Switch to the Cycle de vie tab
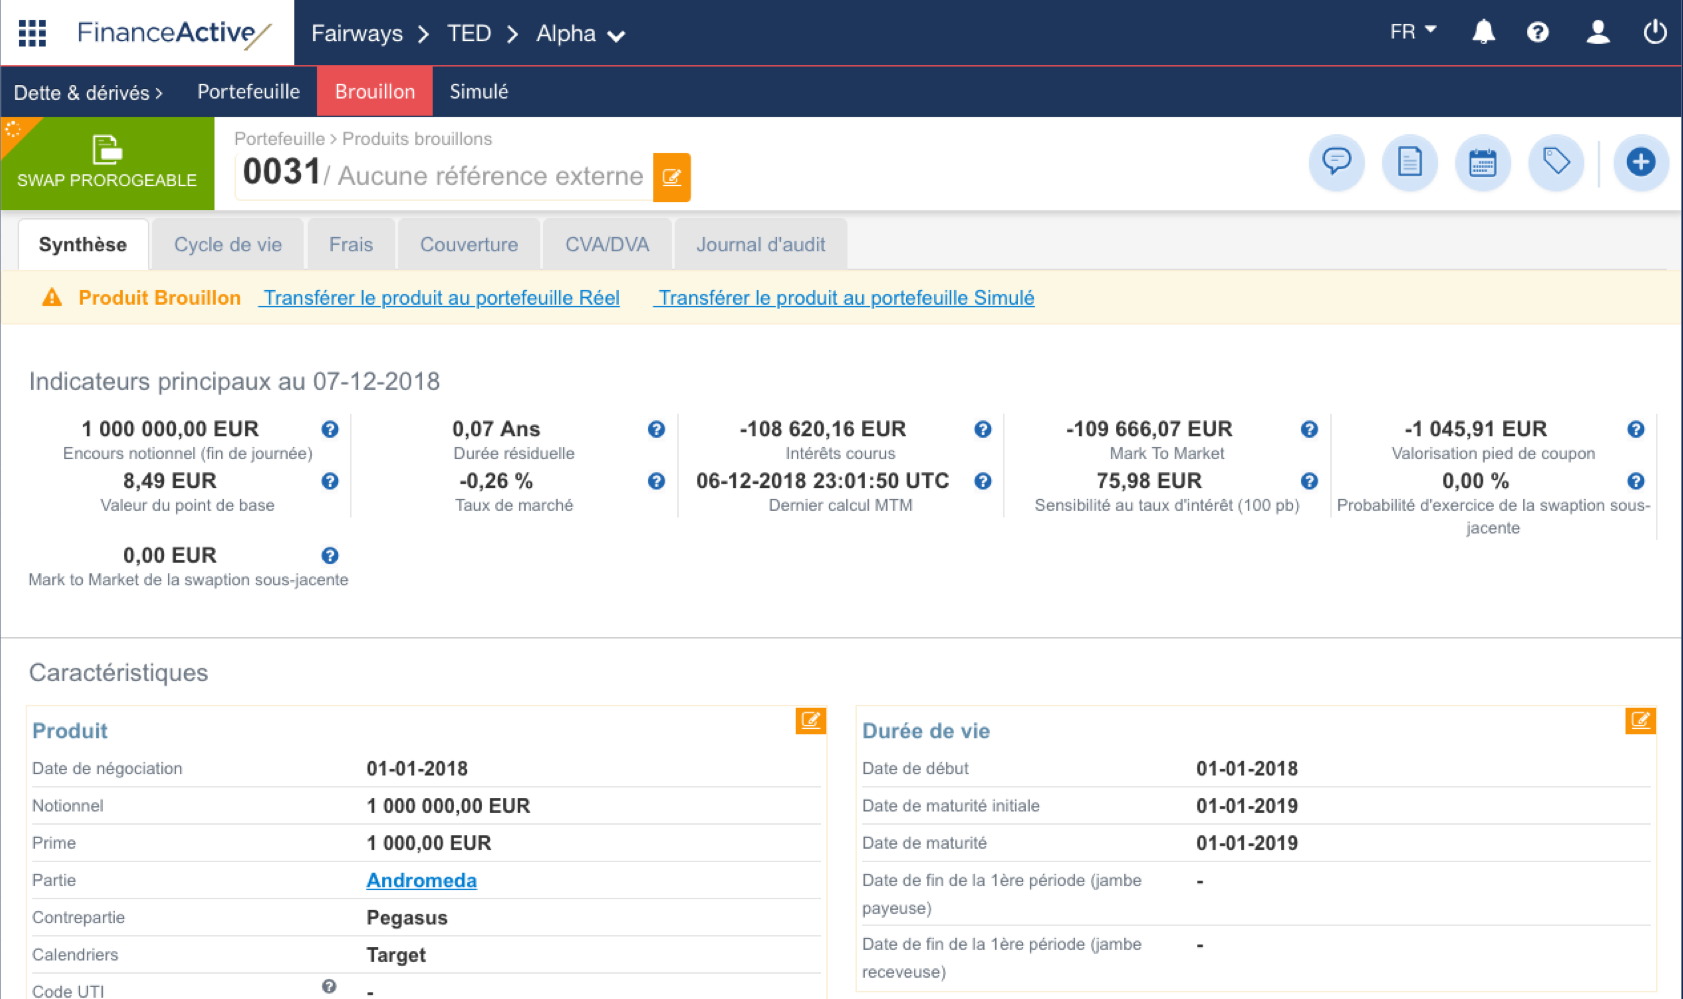The width and height of the screenshot is (1683, 999). [x=227, y=243]
